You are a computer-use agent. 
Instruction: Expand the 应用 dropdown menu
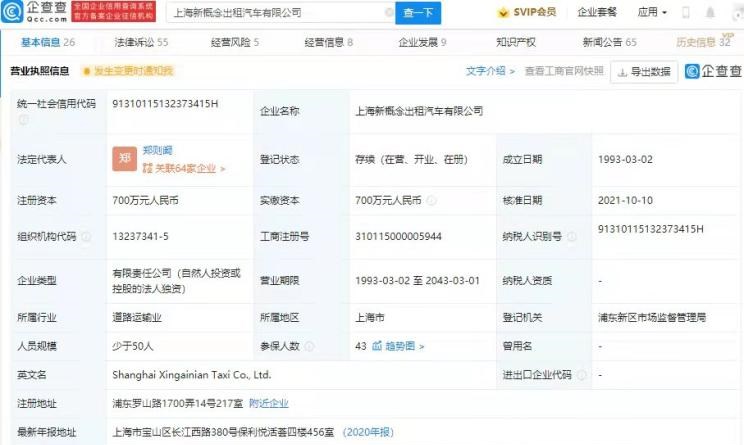click(x=652, y=12)
